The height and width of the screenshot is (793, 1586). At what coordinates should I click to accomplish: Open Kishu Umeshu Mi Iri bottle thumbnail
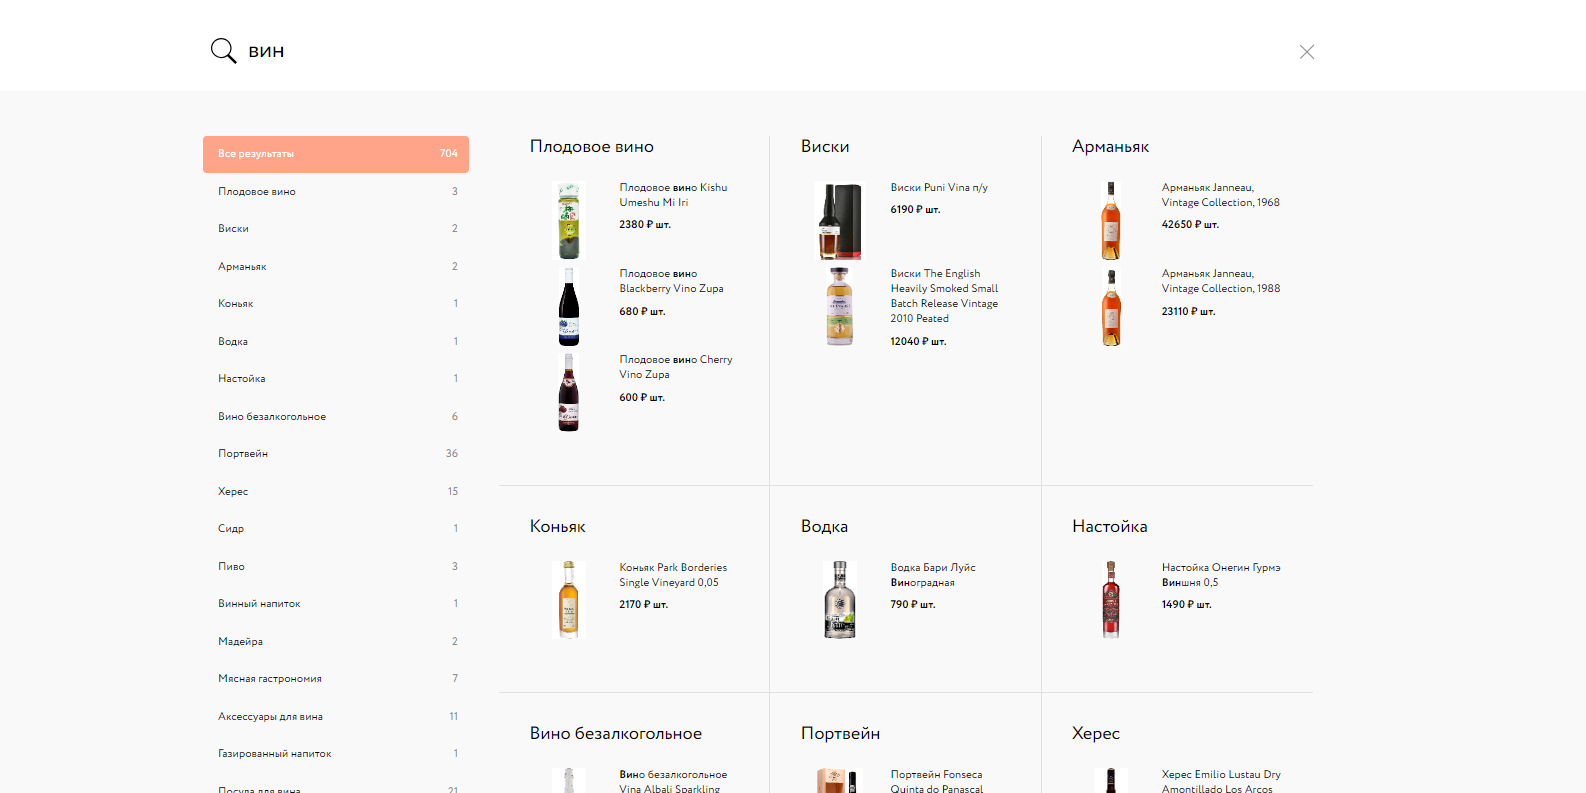pos(569,221)
